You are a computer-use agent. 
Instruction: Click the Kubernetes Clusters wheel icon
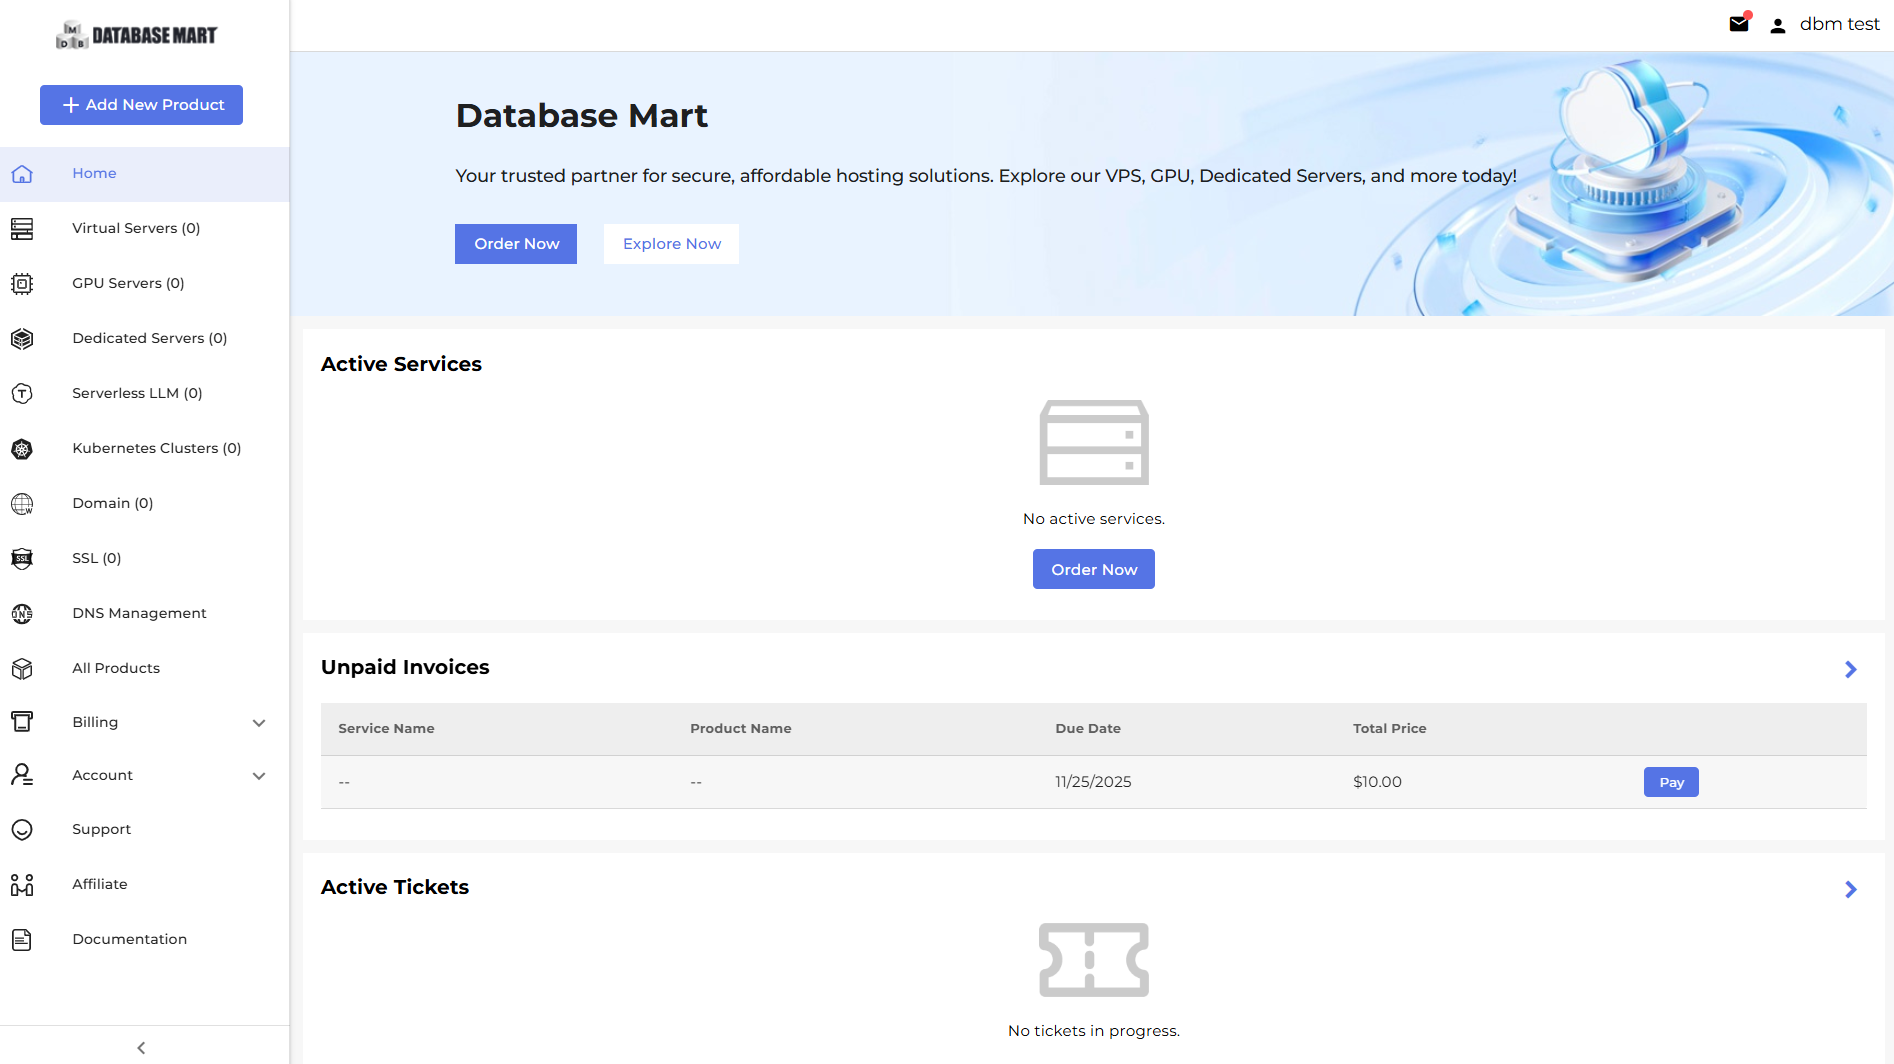point(22,449)
